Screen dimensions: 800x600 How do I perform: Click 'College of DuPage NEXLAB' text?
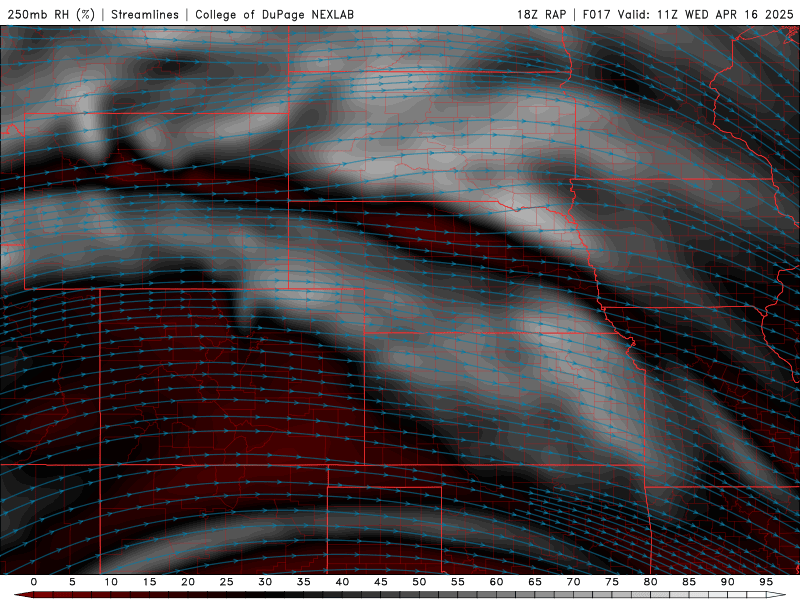pos(274,14)
